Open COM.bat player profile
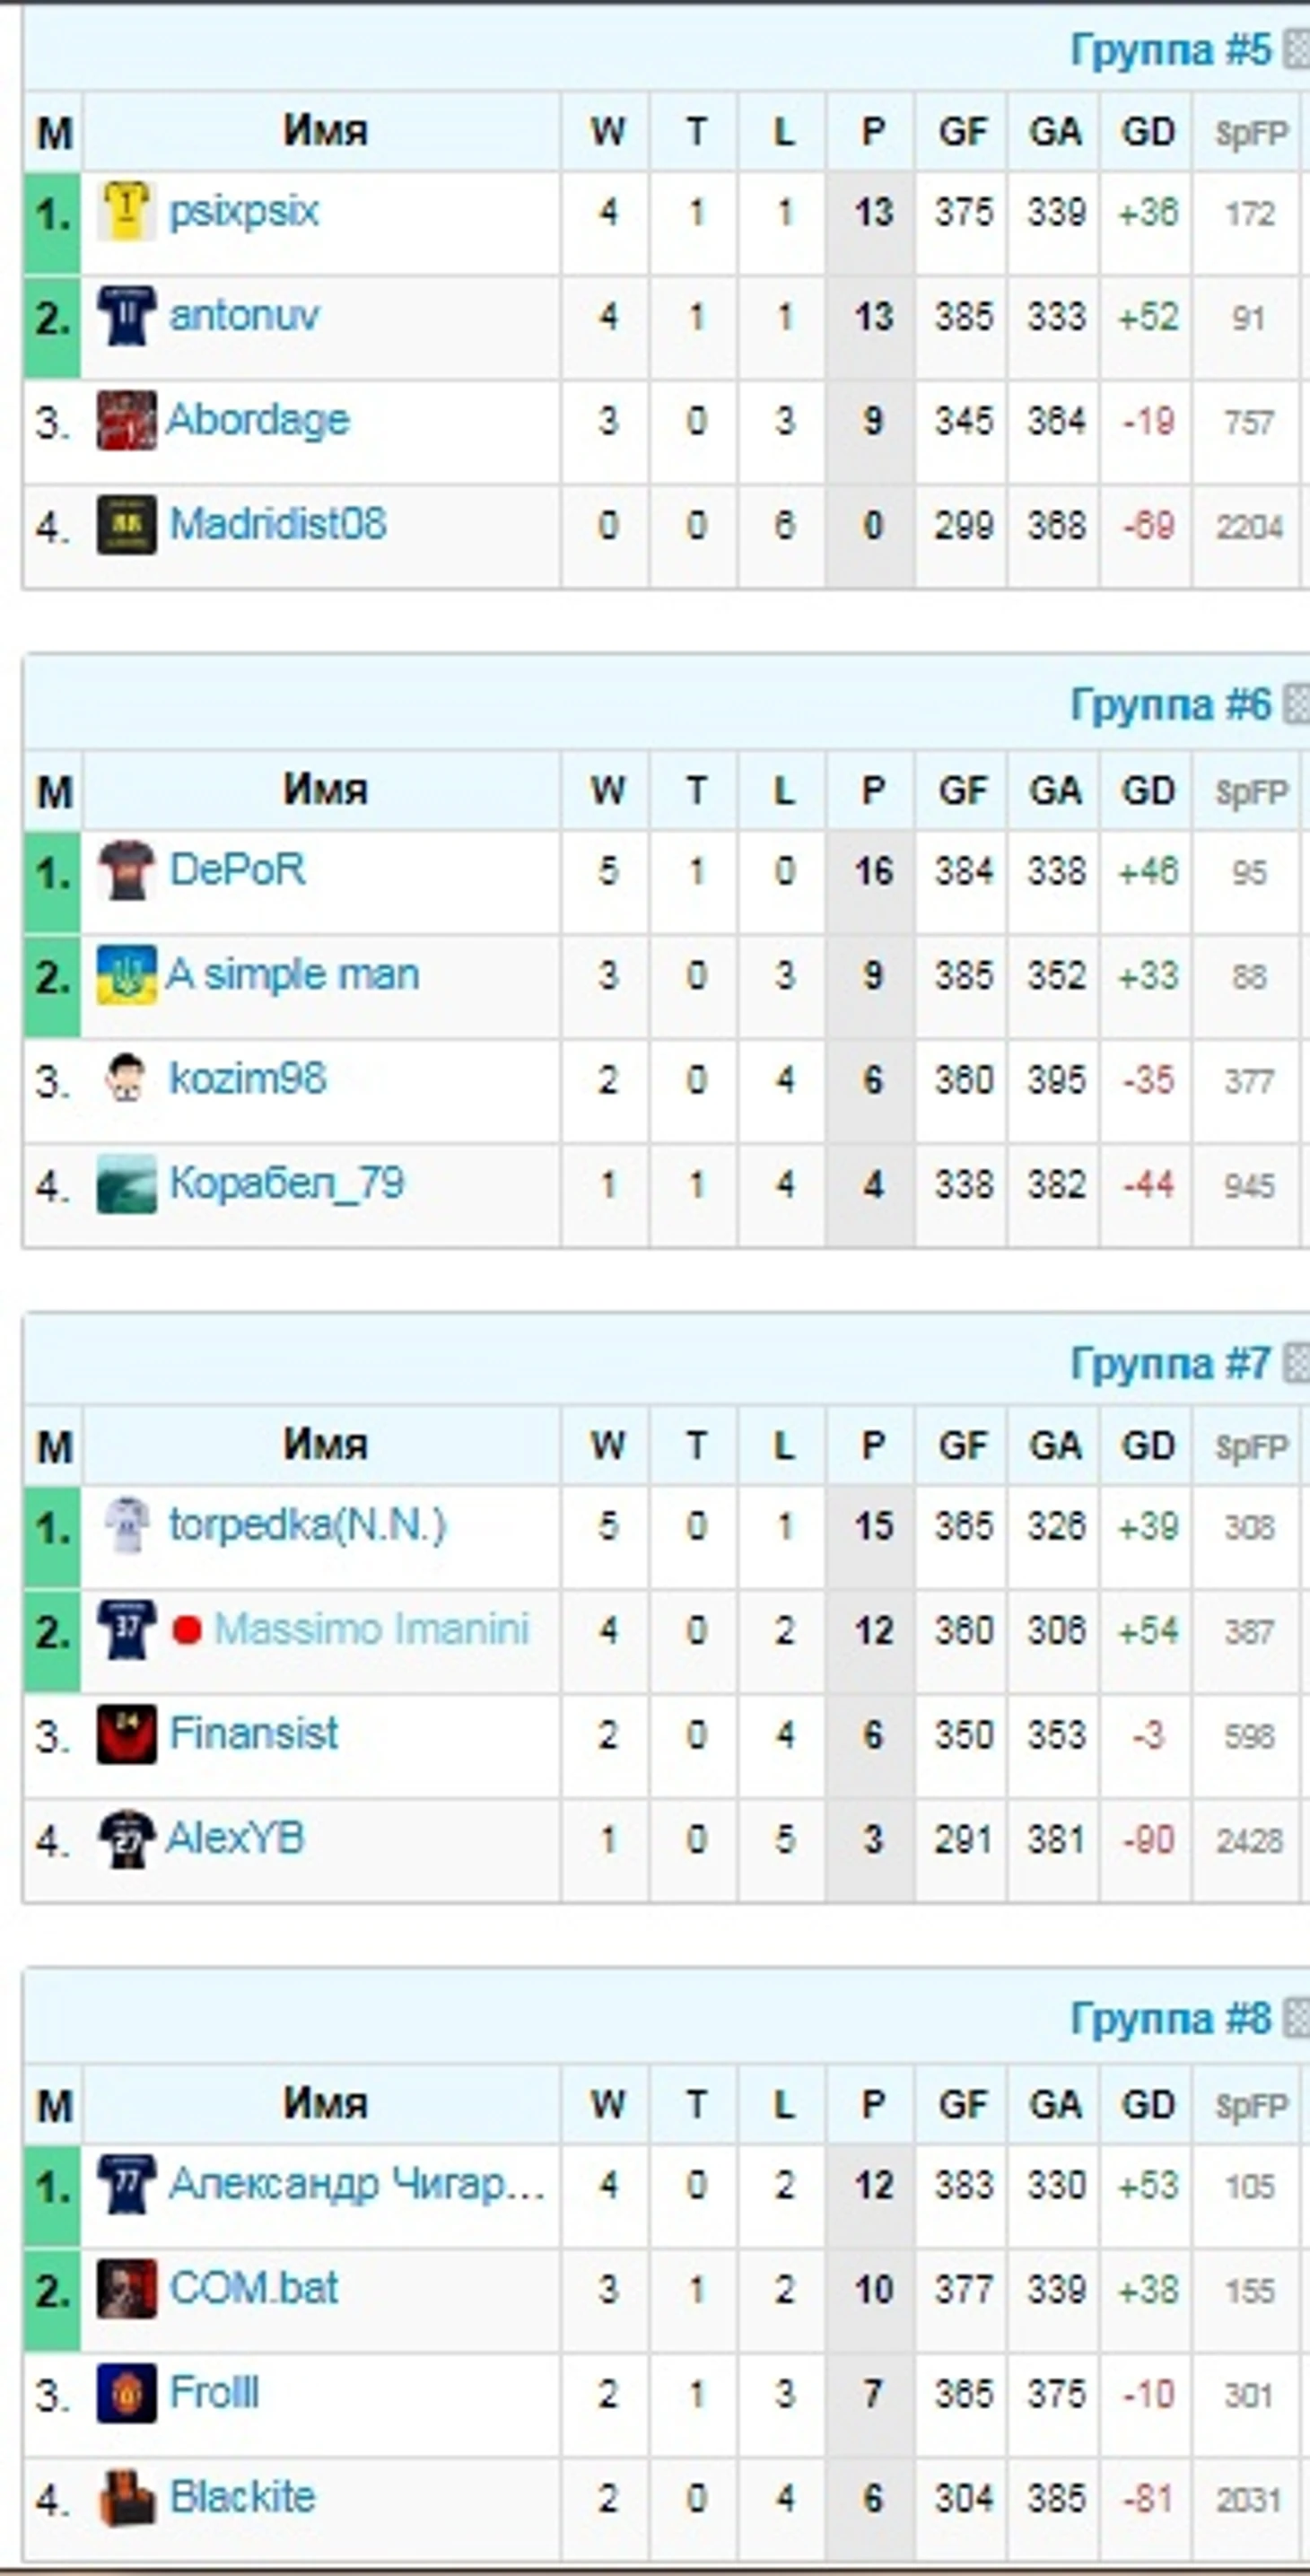This screenshot has height=2576, width=1310. [254, 2288]
